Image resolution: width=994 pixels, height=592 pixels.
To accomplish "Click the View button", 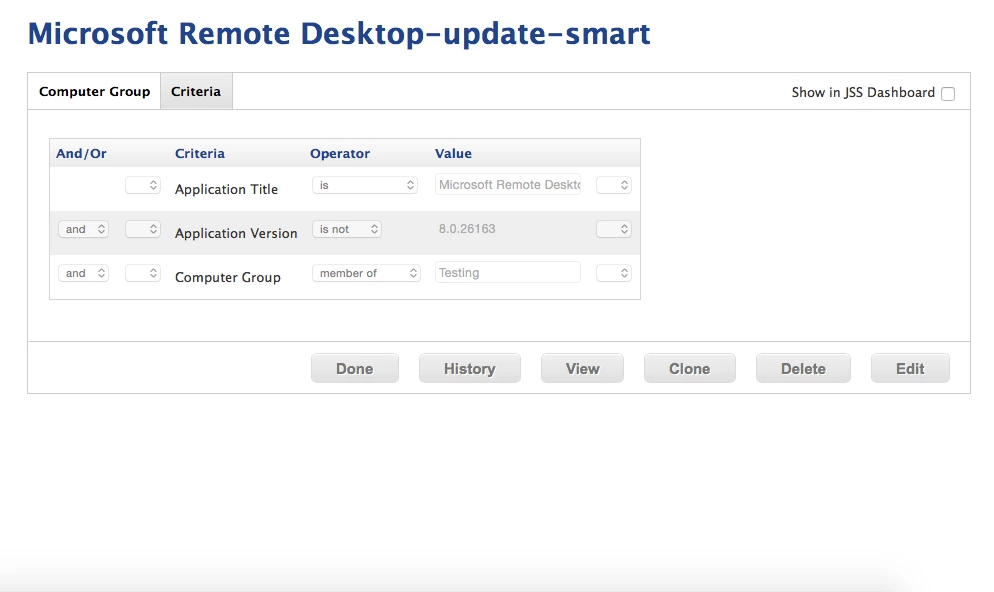I will pyautogui.click(x=583, y=368).
